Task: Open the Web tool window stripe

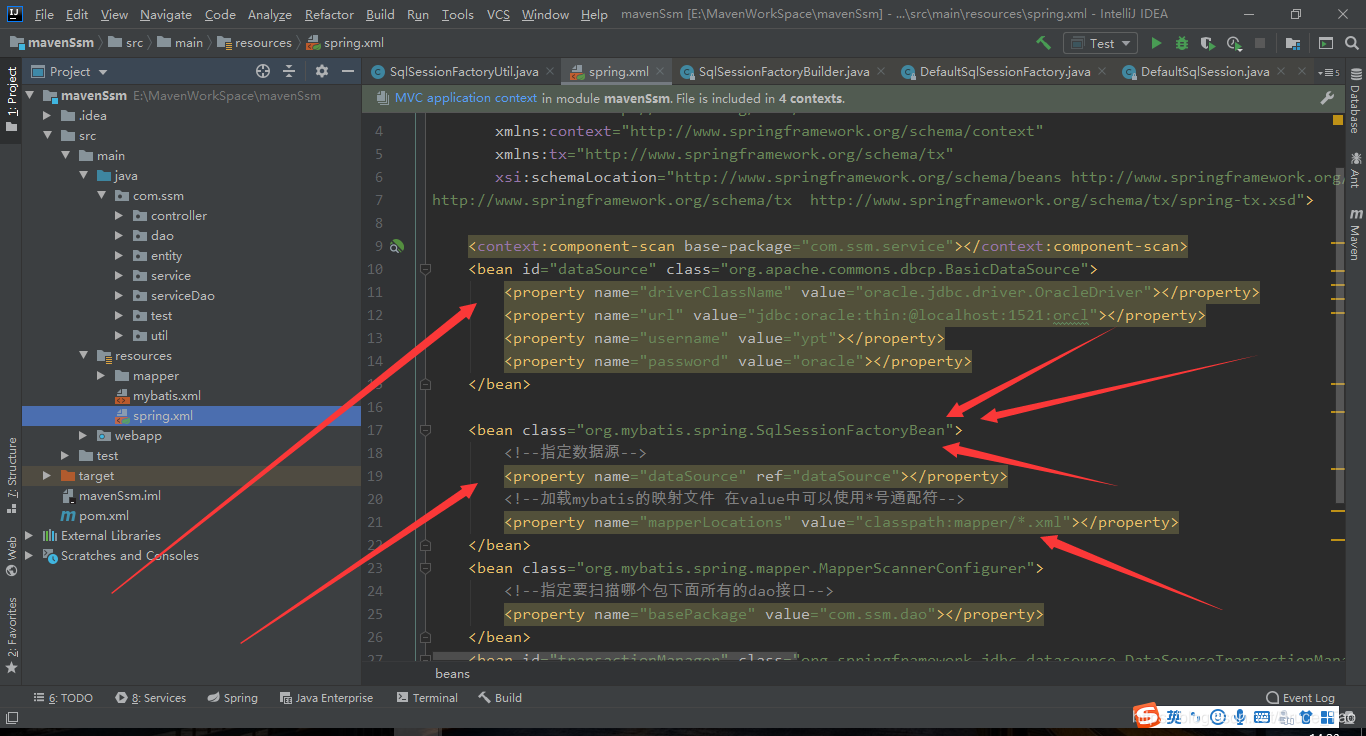Action: (11, 556)
